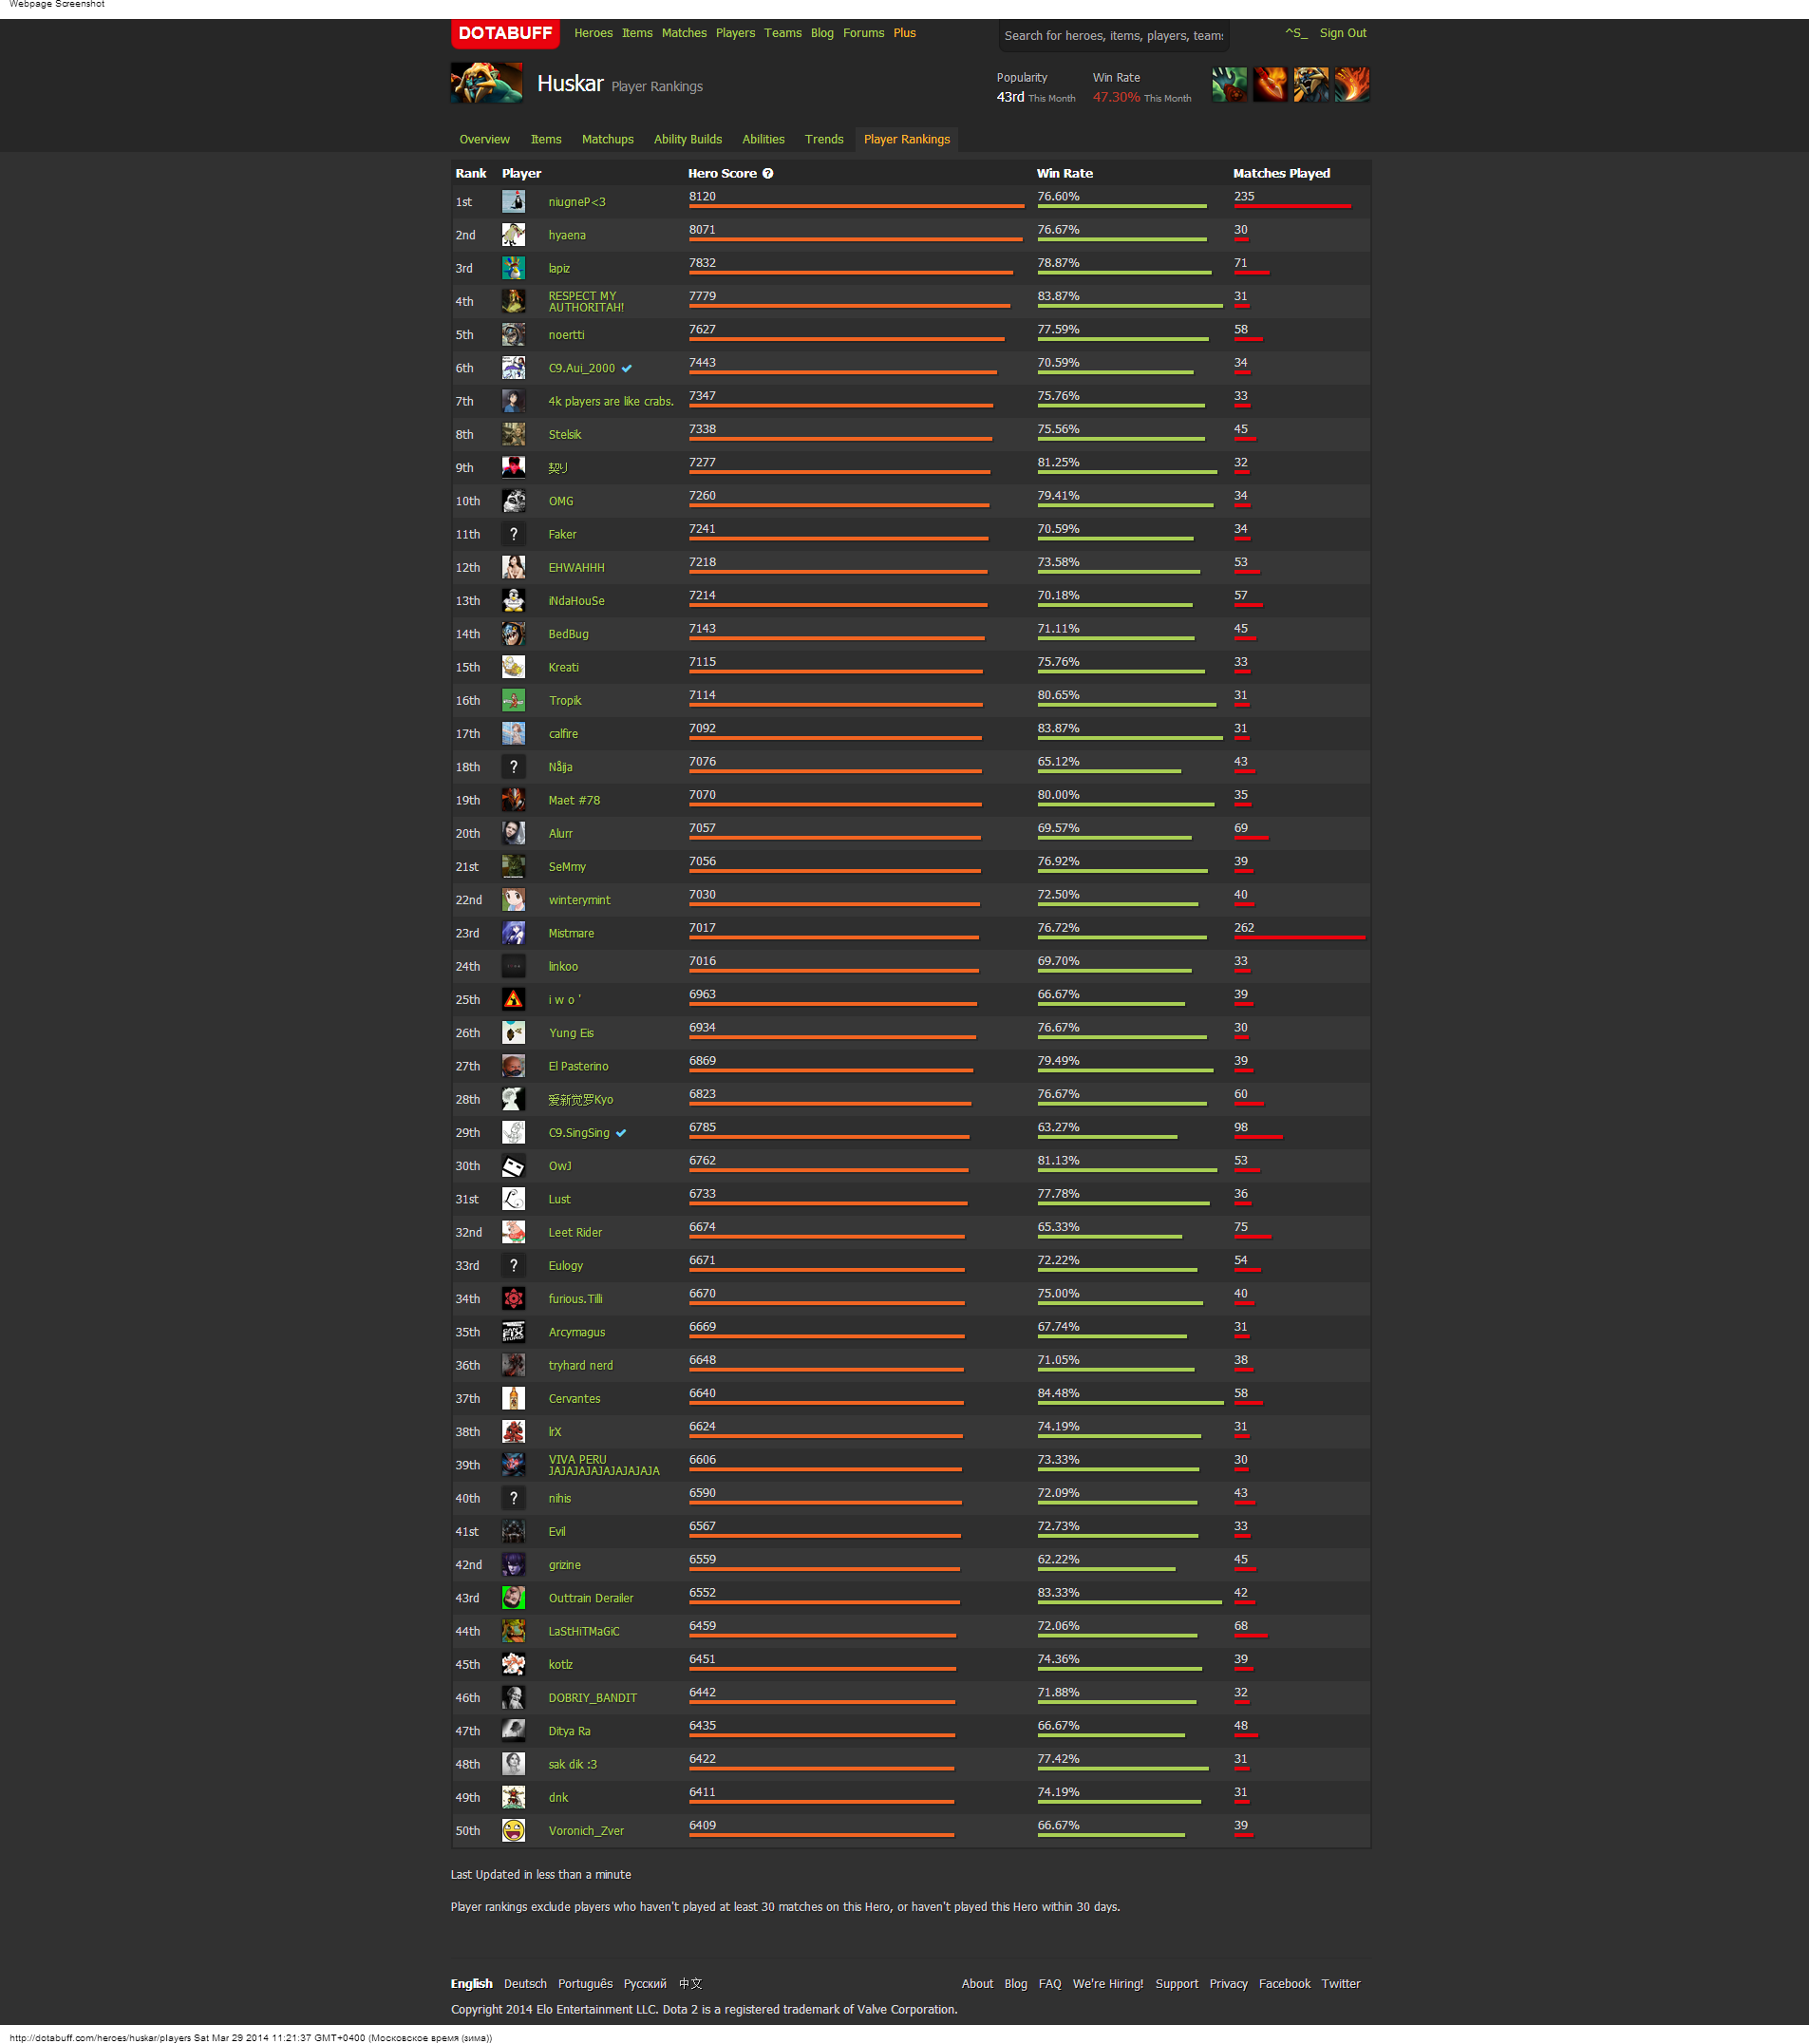The height and width of the screenshot is (2044, 1809).
Task: Select the Berserker's Blood ability icon
Action: point(1311,85)
